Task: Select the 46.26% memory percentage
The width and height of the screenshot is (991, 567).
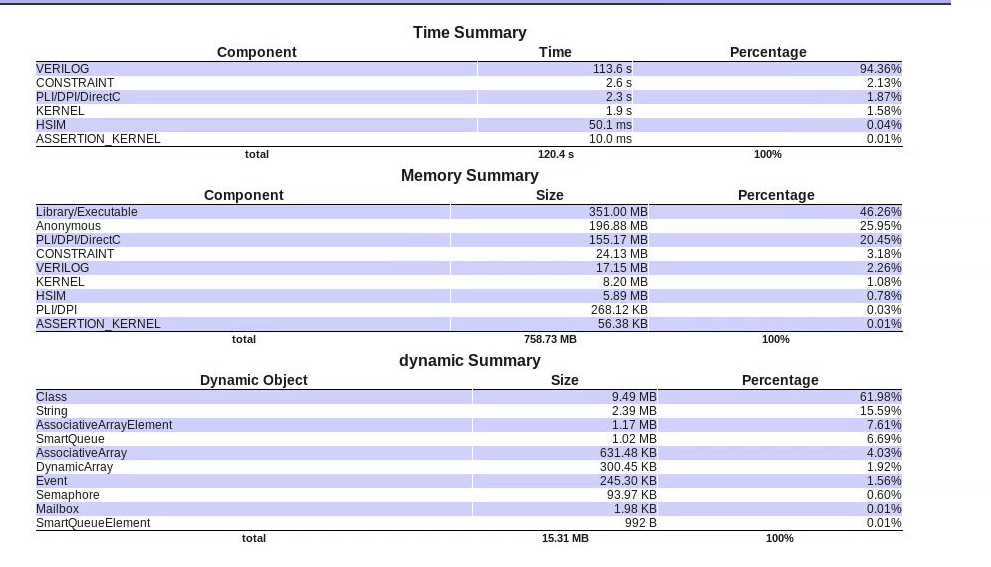Action: pos(880,212)
